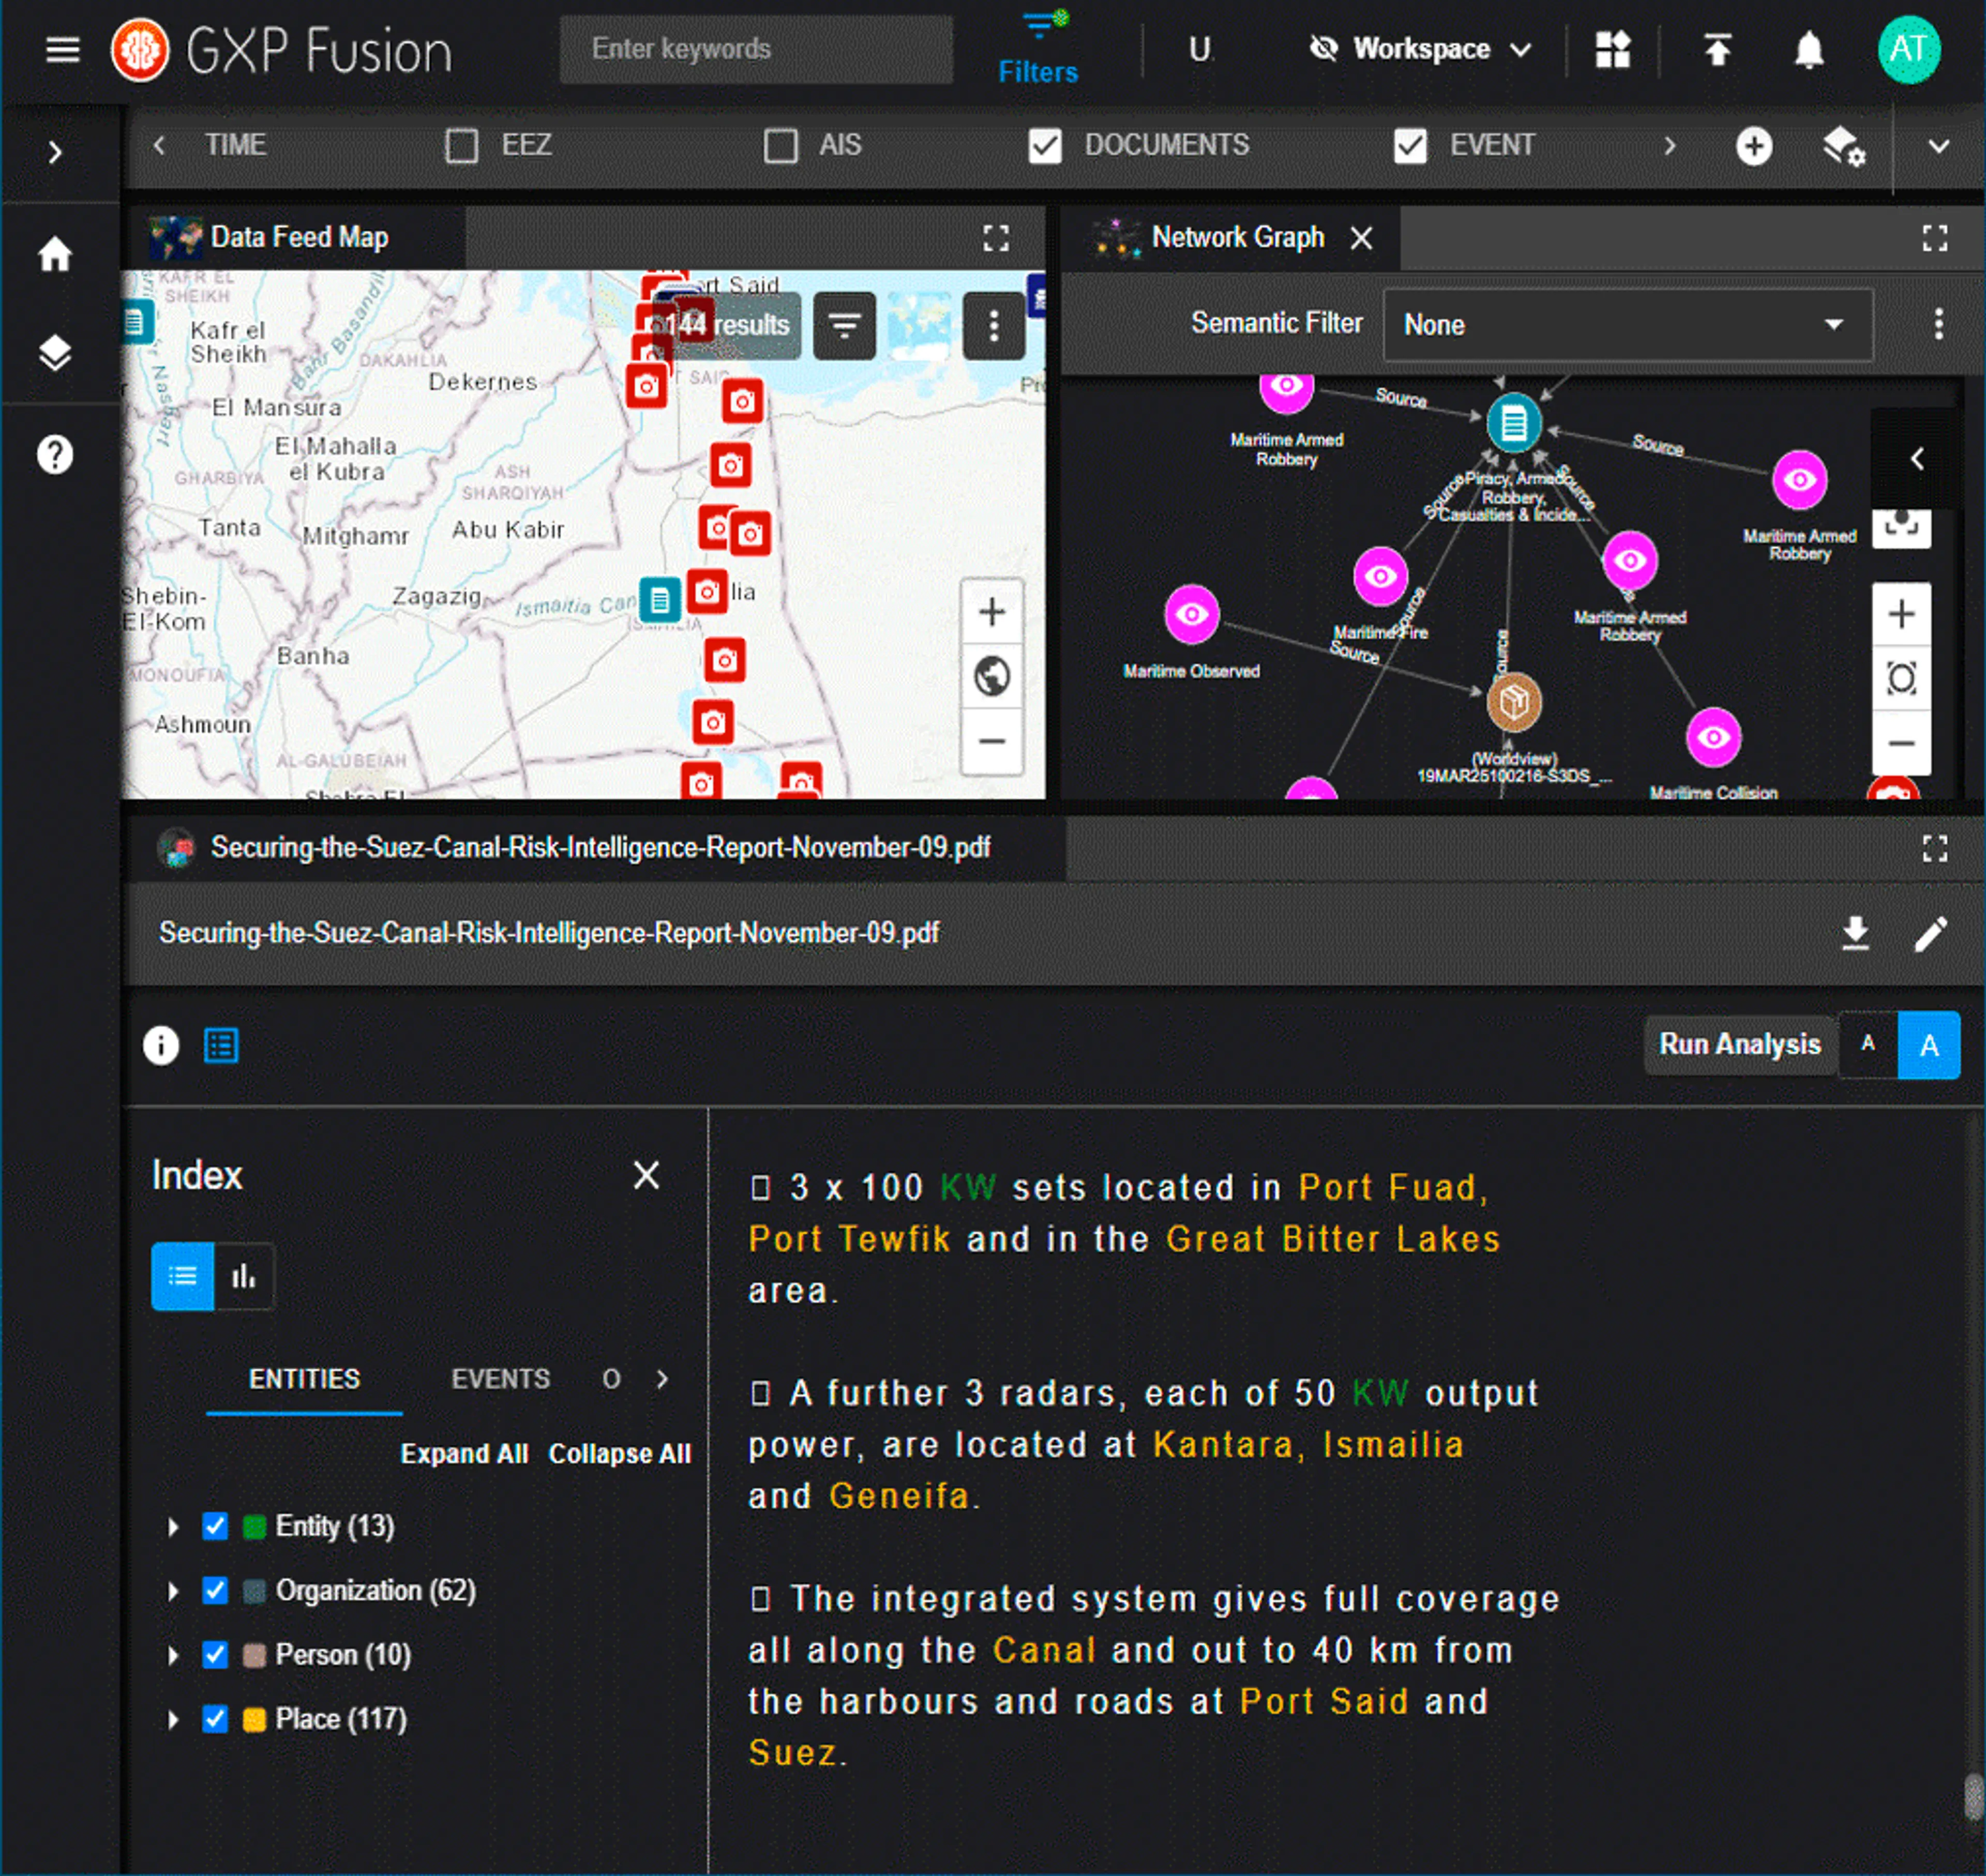Click the upload arrow icon

(x=1717, y=49)
